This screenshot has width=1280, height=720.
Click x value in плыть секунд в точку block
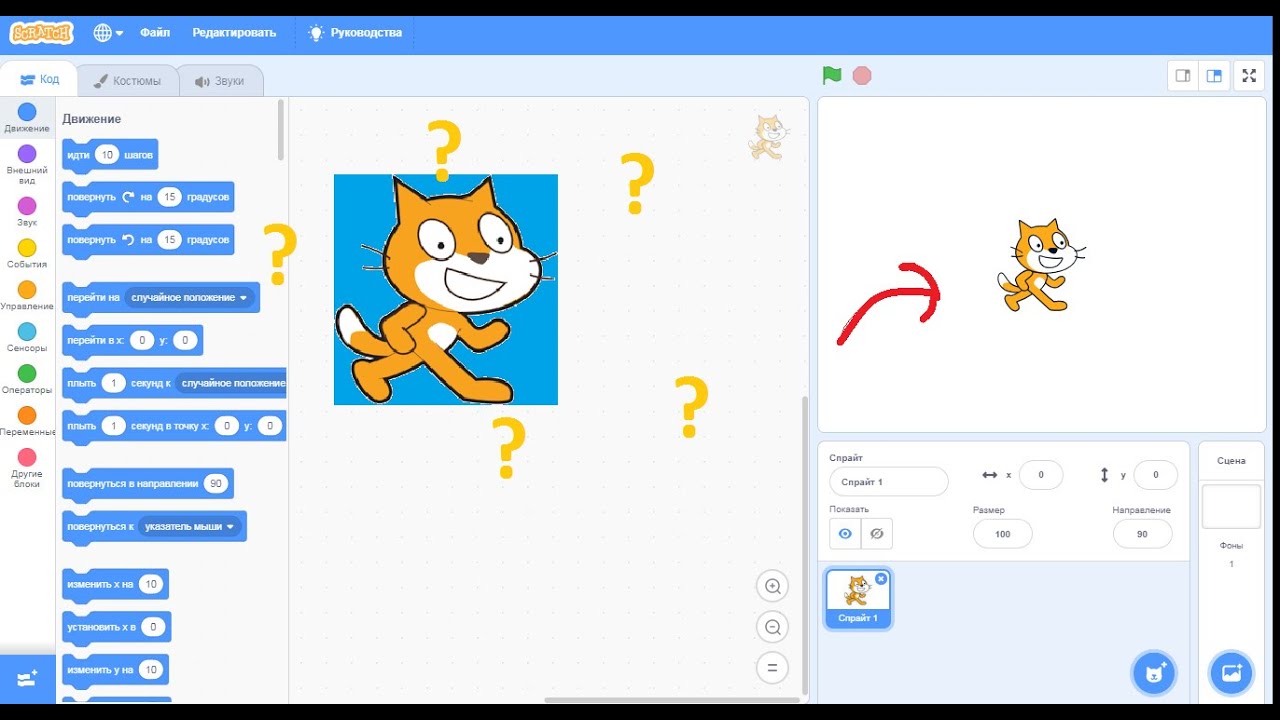click(227, 426)
